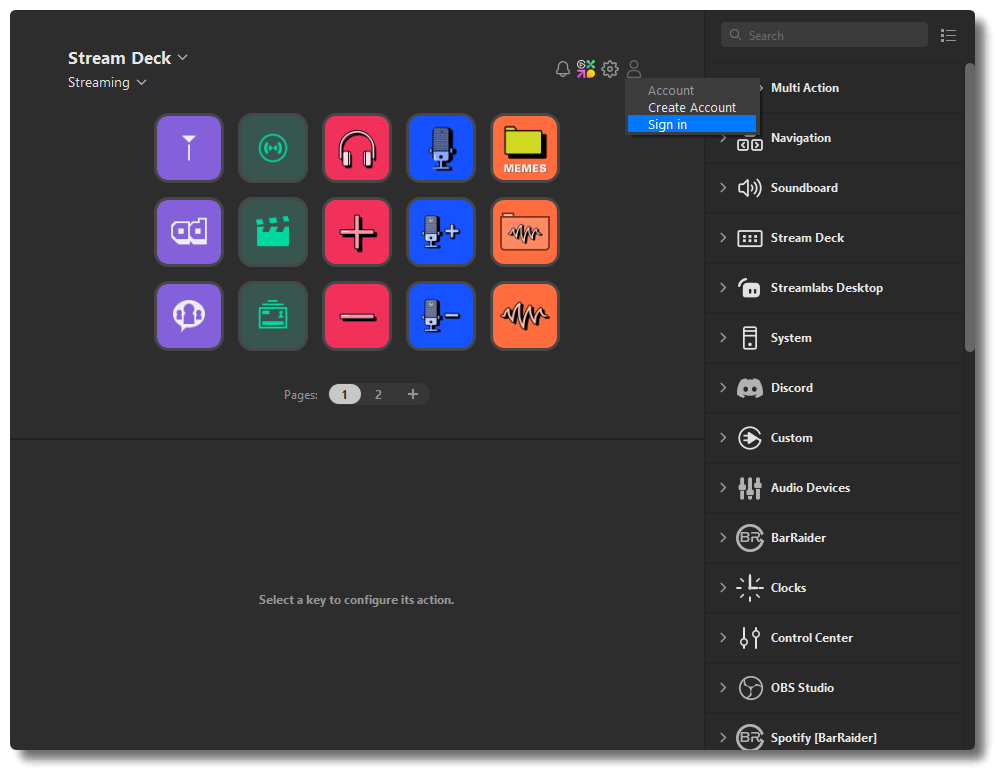Viewport: 995px width, 770px height.
Task: Click the Multi Action category label
Action: 805,88
